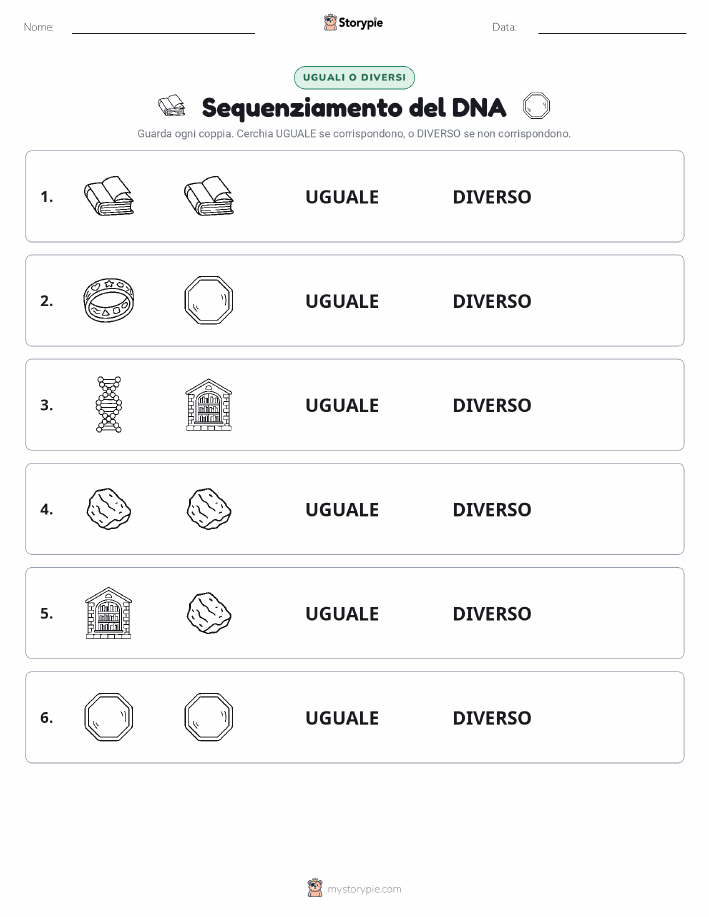Click the ring icon in row 2
Screen dimensions: 709x917
click(109, 300)
